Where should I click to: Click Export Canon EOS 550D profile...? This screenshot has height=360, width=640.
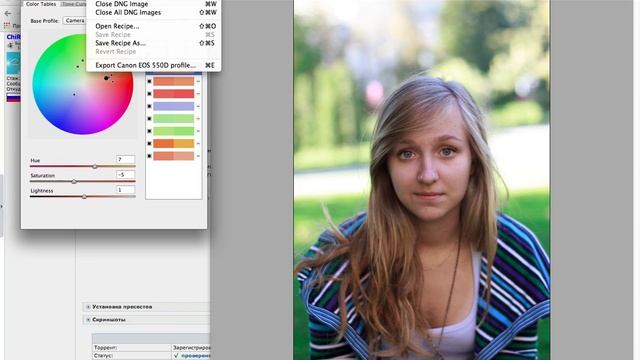(153, 65)
